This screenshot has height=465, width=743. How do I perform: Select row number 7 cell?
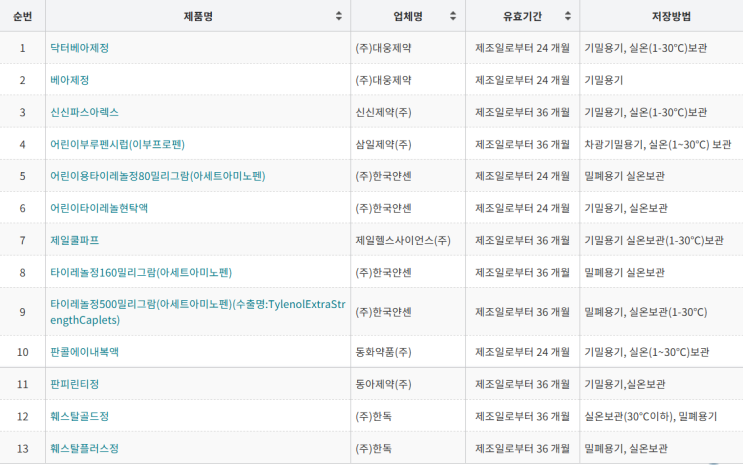pyautogui.click(x=22, y=240)
